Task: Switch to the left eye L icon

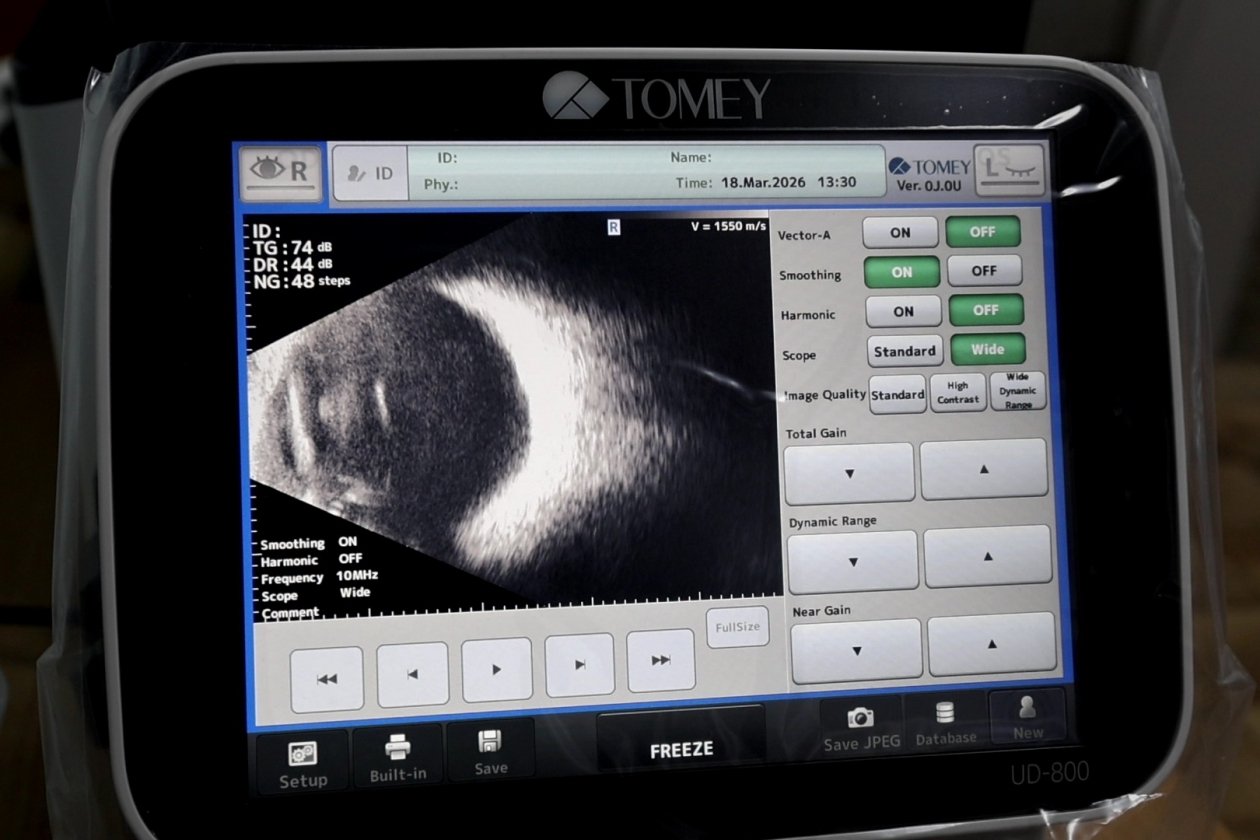Action: [x=1008, y=170]
